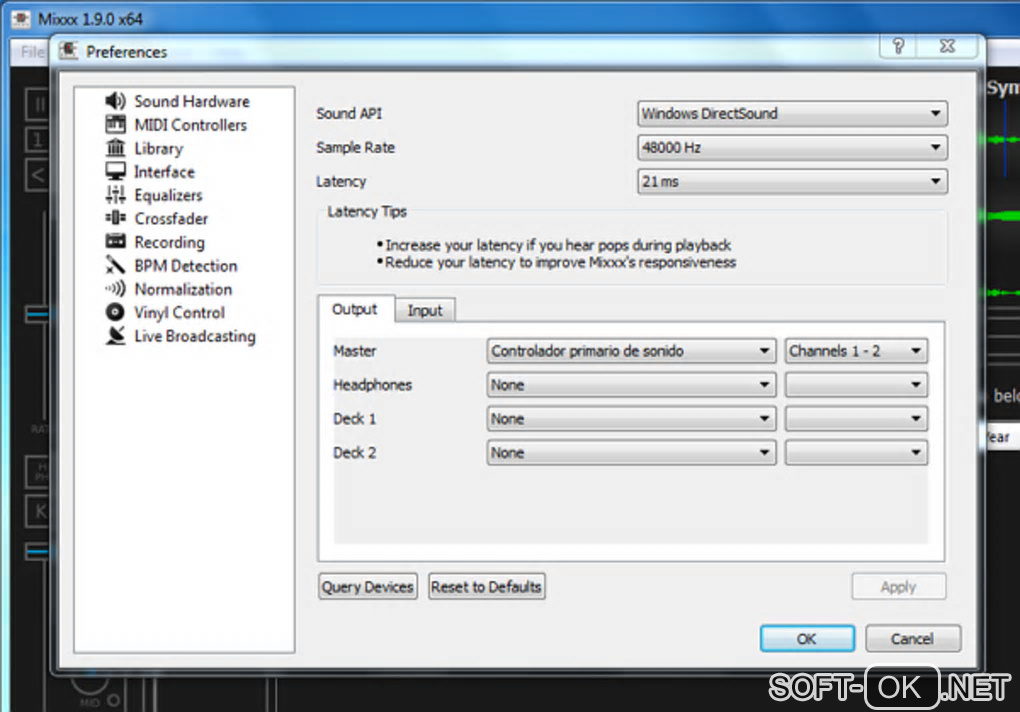The height and width of the screenshot is (712, 1020).
Task: Click the Preferences dialog title icon
Action: 68,51
